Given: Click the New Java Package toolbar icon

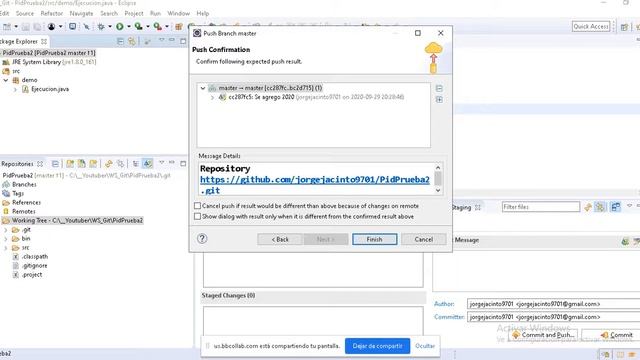Looking at the screenshot, I should tap(178, 27).
